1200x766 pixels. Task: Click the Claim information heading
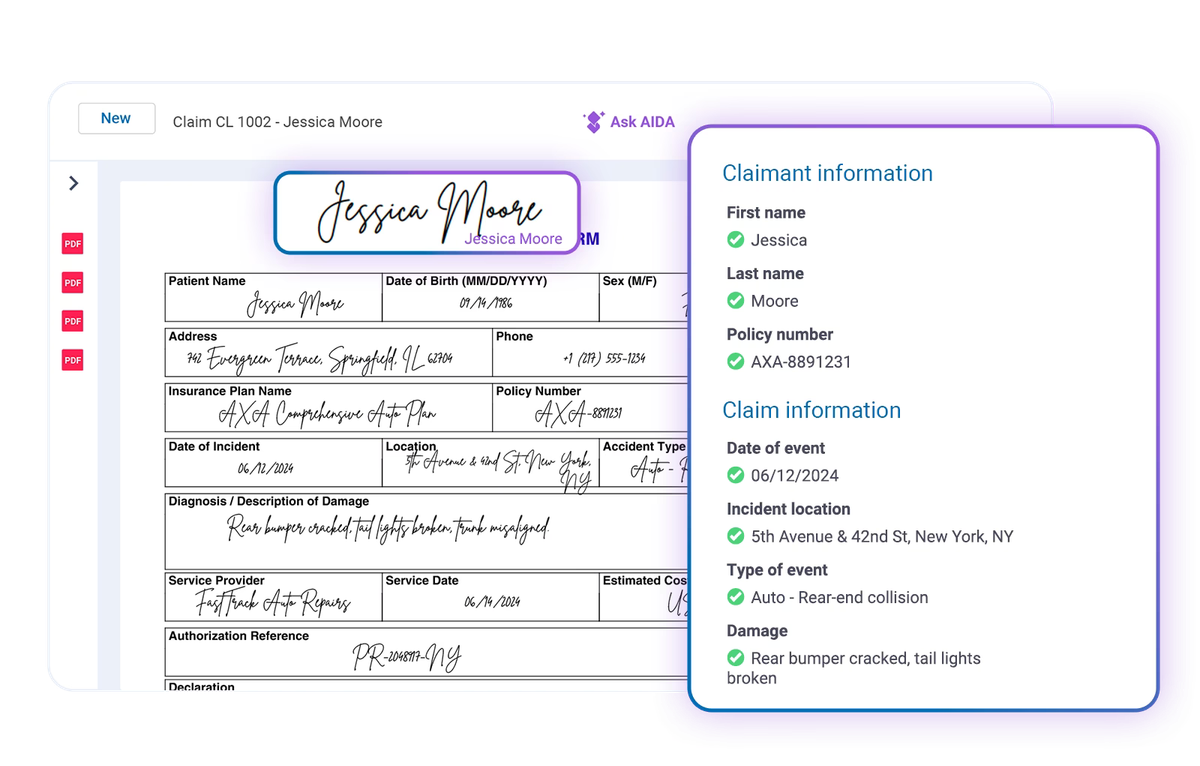click(811, 410)
